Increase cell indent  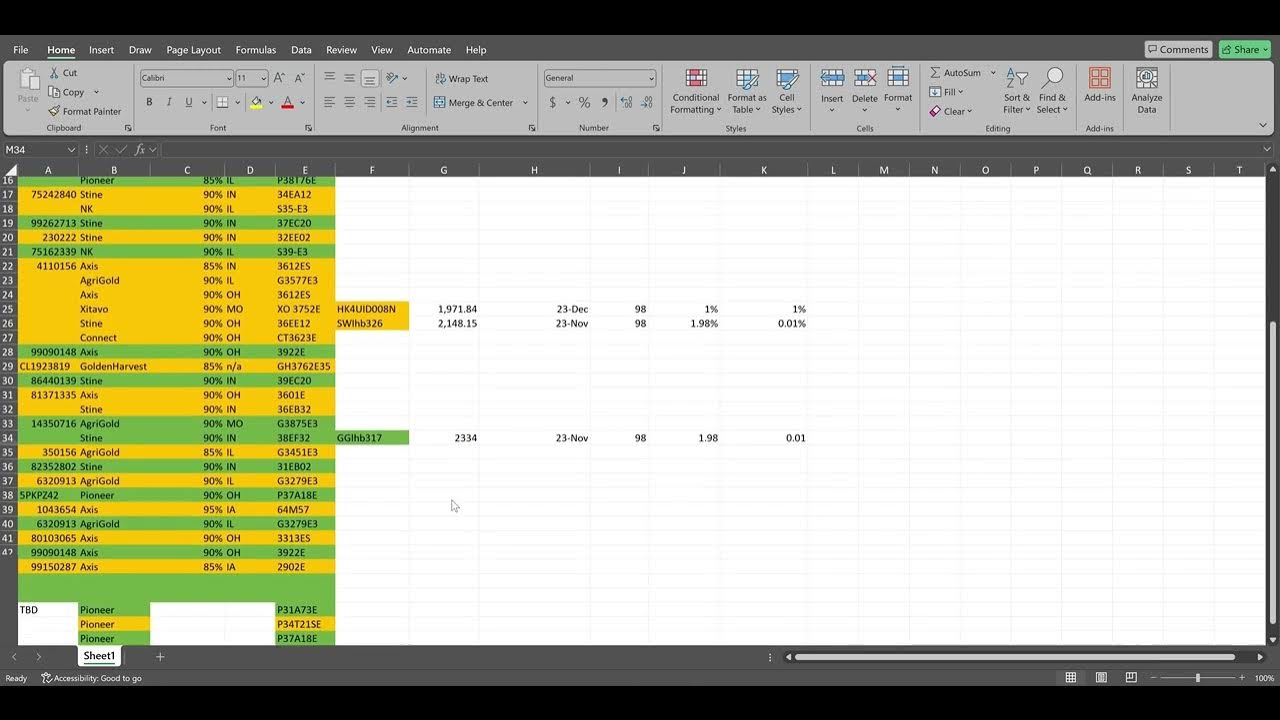point(411,102)
